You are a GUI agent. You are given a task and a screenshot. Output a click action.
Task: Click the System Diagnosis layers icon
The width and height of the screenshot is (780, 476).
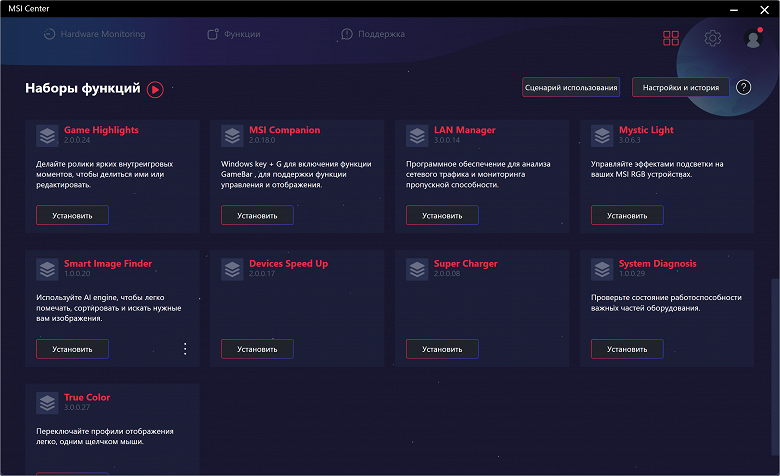[602, 269]
